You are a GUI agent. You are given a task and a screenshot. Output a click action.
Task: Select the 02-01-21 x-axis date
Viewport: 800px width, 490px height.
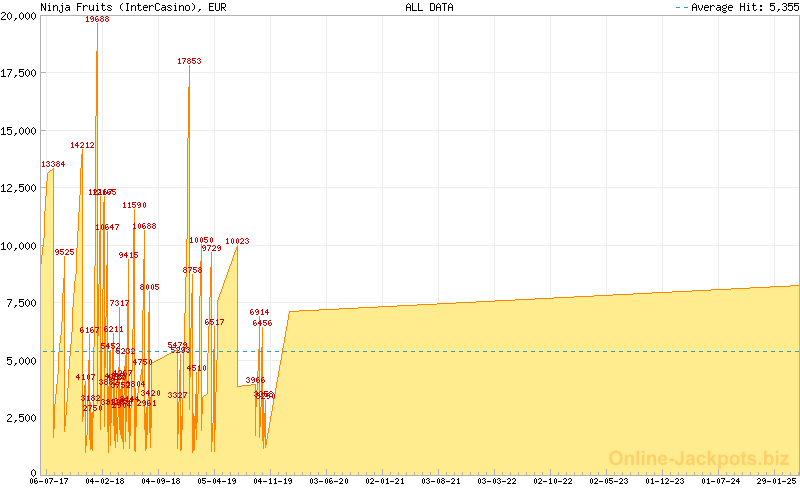tap(385, 481)
